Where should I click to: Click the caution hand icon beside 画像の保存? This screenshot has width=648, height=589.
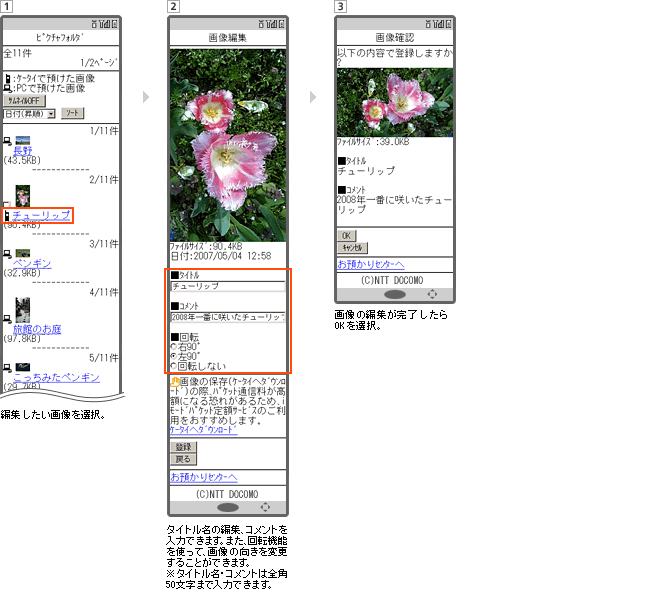pyautogui.click(x=175, y=382)
